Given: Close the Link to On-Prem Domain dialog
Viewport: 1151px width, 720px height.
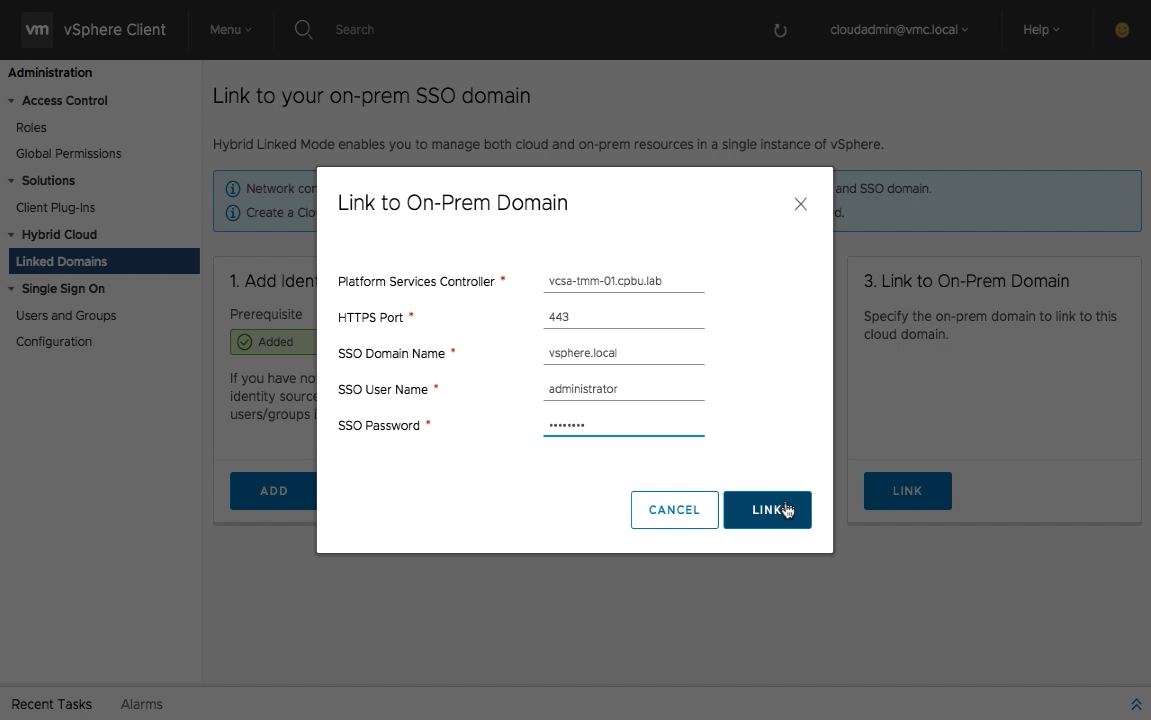Looking at the screenshot, I should pyautogui.click(x=800, y=204).
